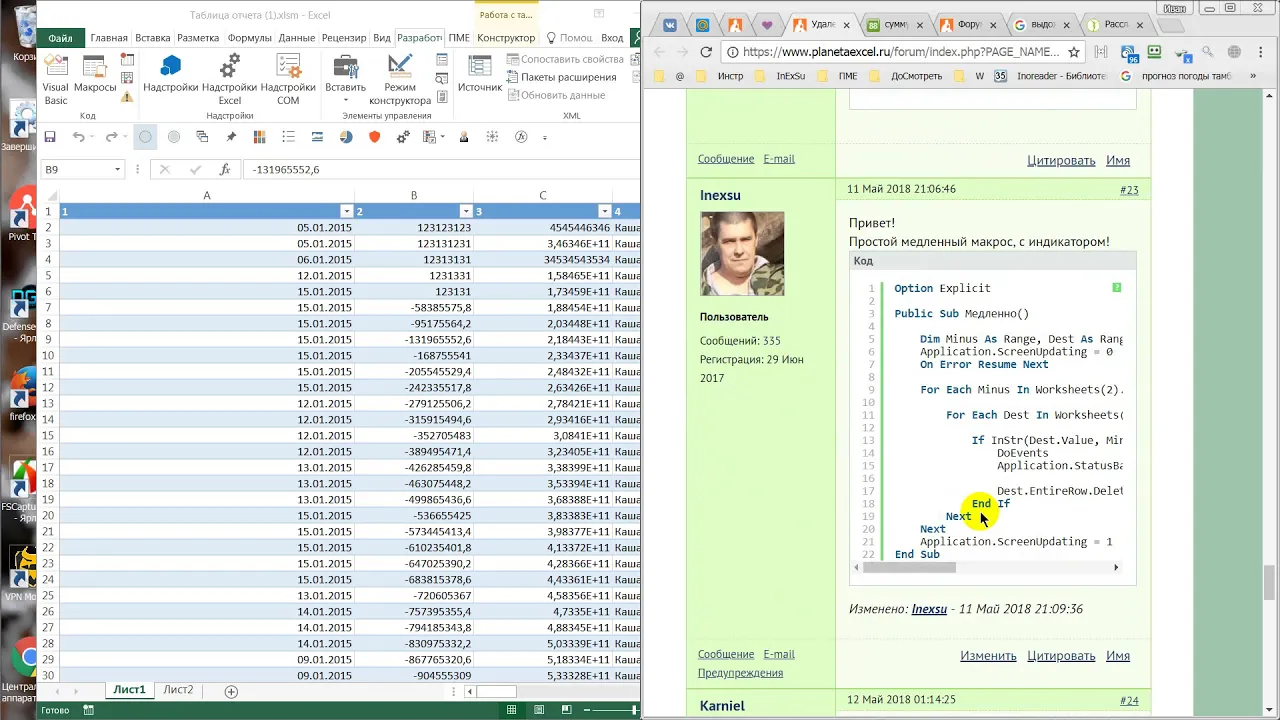This screenshot has width=1280, height=720.
Task: Switch to Normal view in status bar
Action: [x=511, y=710]
